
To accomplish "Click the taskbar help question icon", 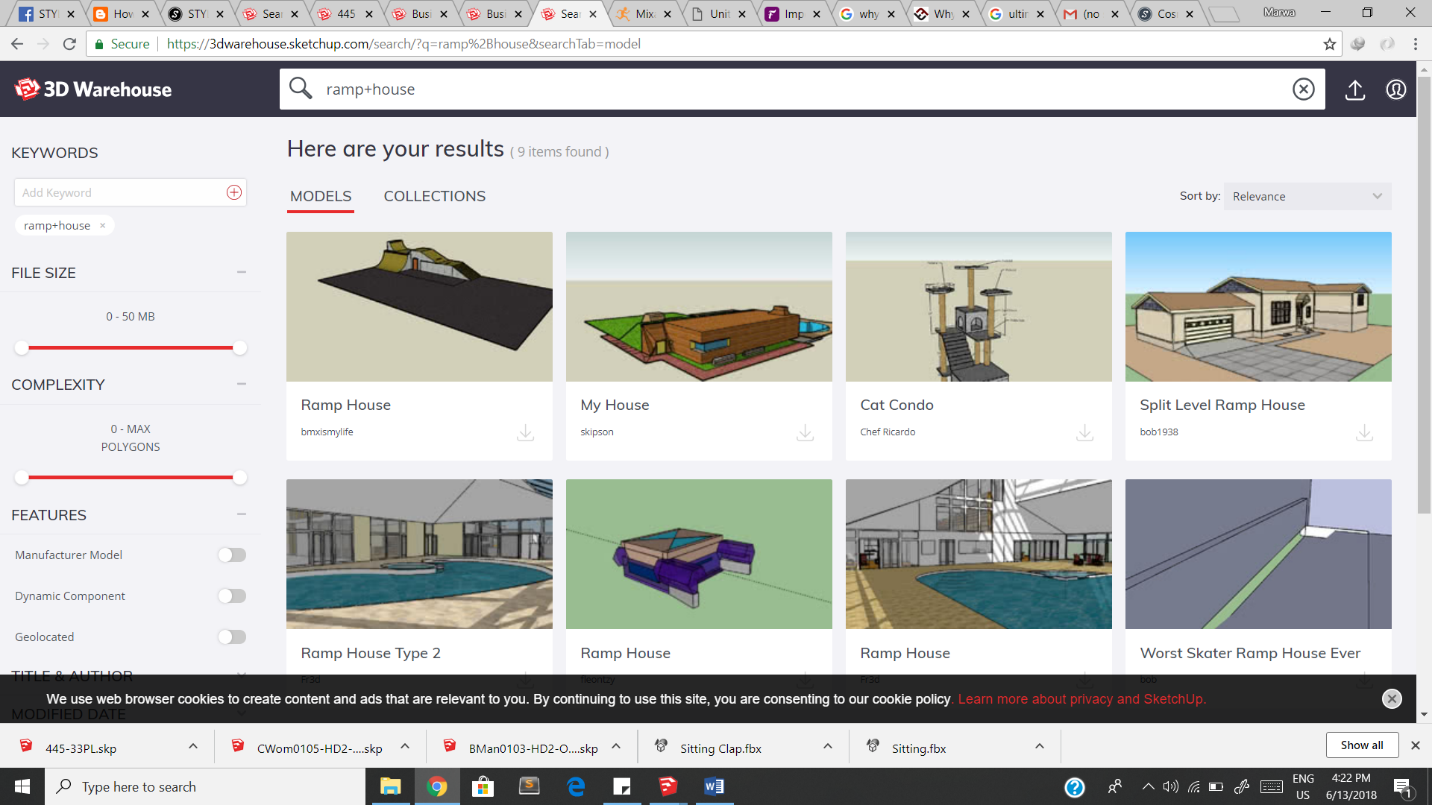I will point(1074,786).
